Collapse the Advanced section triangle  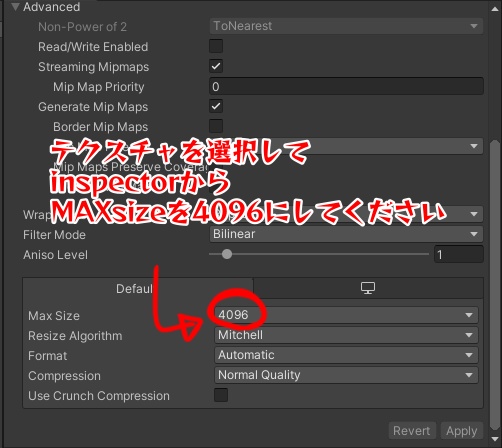point(15,7)
